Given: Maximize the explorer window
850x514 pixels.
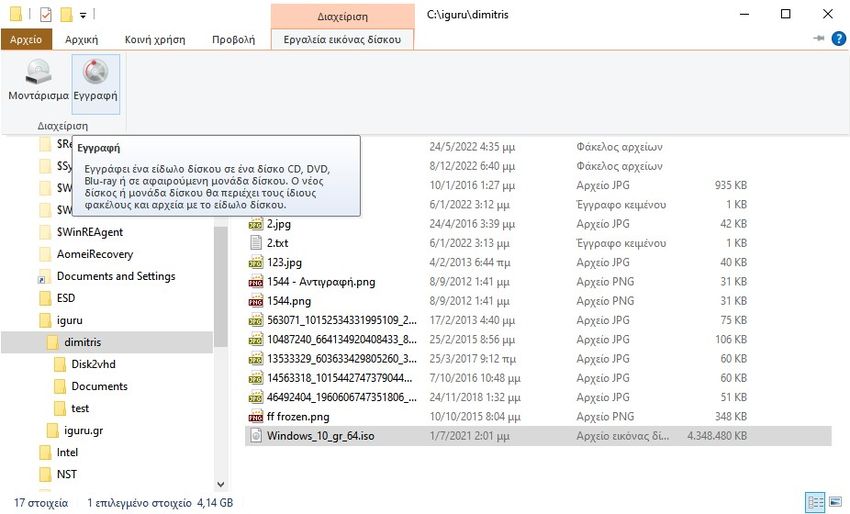Looking at the screenshot, I should point(785,14).
